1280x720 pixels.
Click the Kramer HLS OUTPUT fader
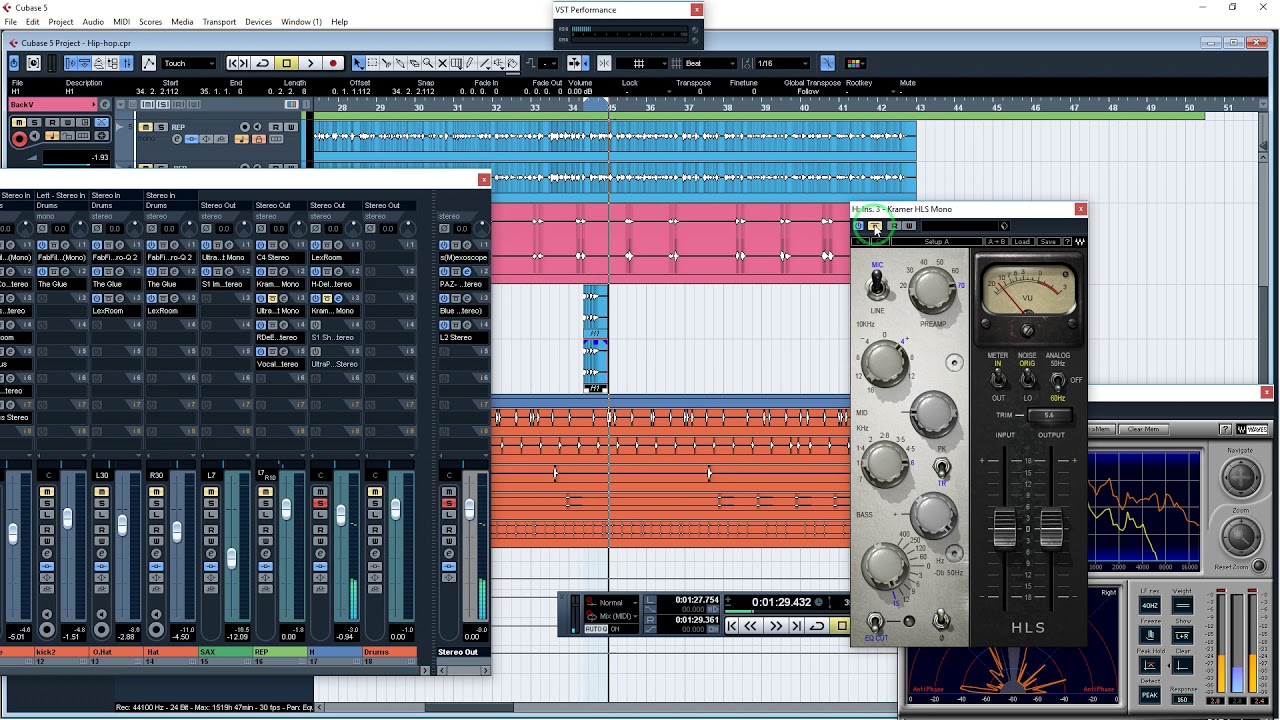click(1051, 527)
